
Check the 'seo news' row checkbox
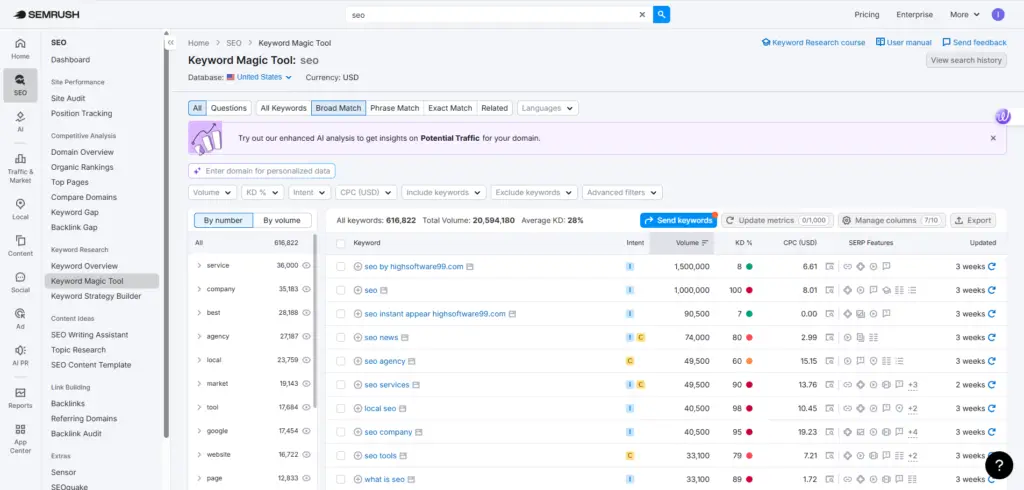pyautogui.click(x=340, y=337)
